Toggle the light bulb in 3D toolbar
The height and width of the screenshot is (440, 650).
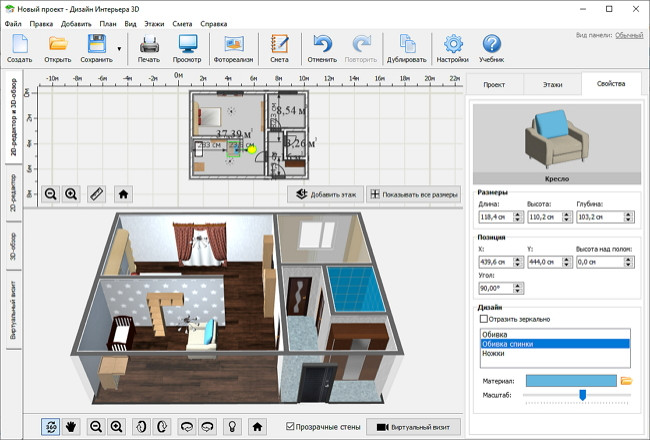click(x=231, y=426)
